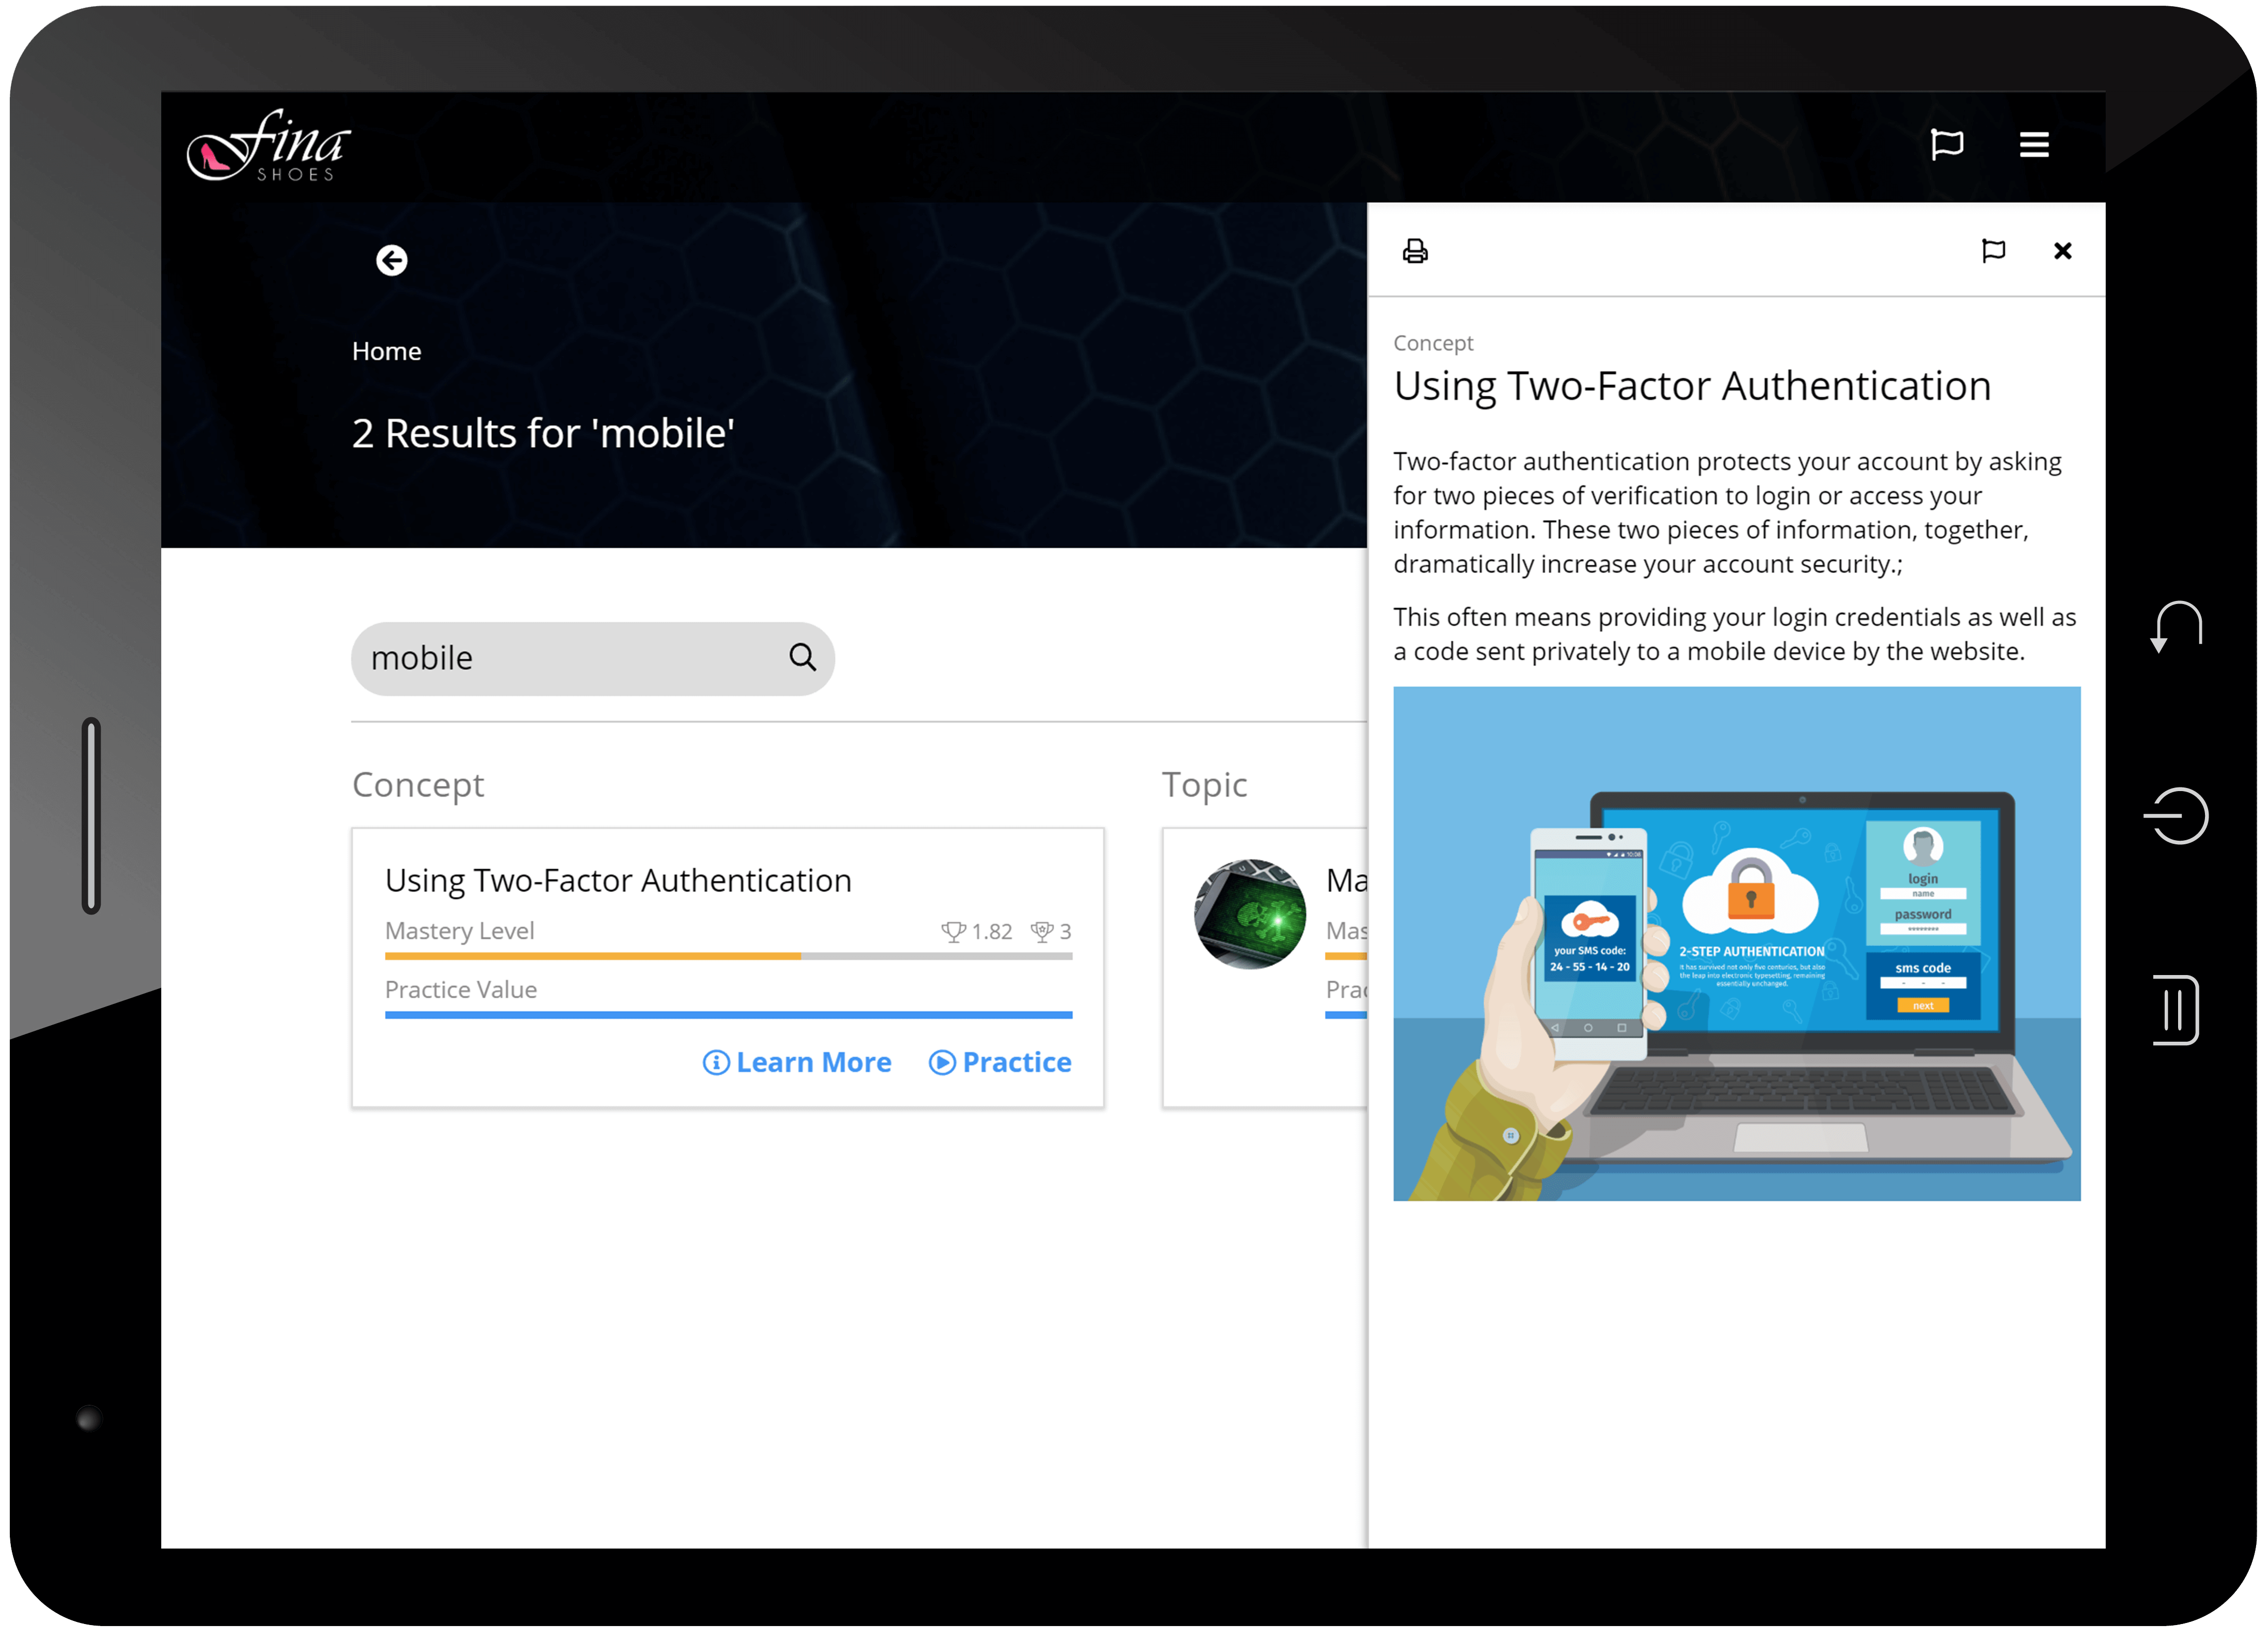
Task: Click the '2 Results for 'mobile'' heading
Action: [x=543, y=434]
